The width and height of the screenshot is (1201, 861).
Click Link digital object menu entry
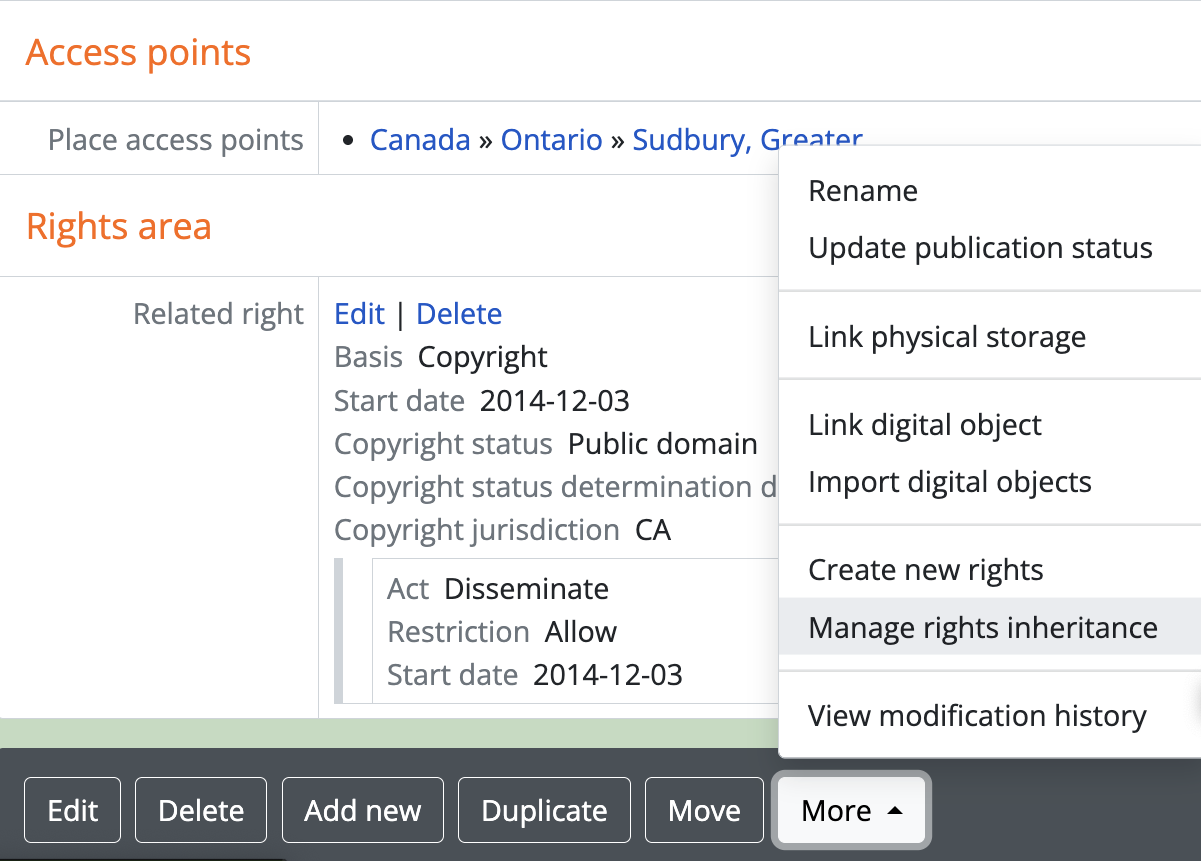coord(924,425)
